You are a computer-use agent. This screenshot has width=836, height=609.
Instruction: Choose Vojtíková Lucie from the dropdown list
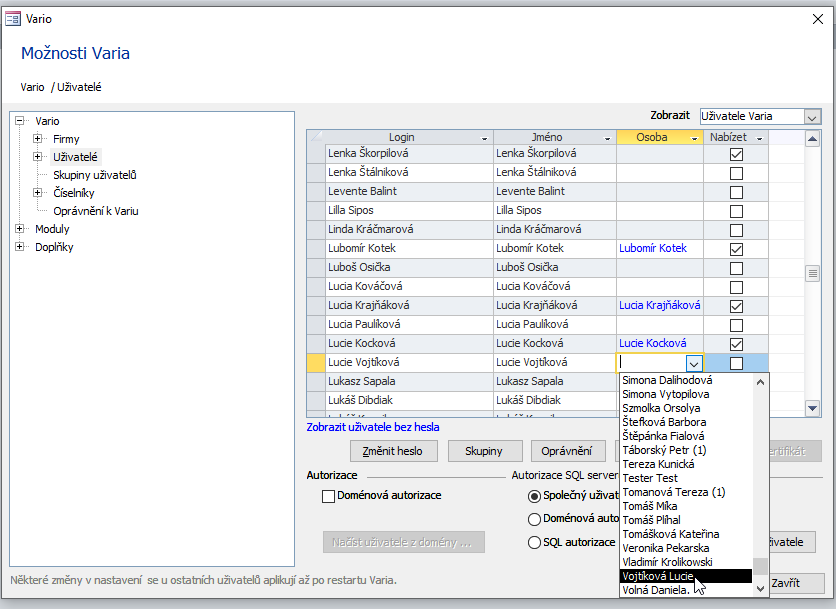[686, 576]
